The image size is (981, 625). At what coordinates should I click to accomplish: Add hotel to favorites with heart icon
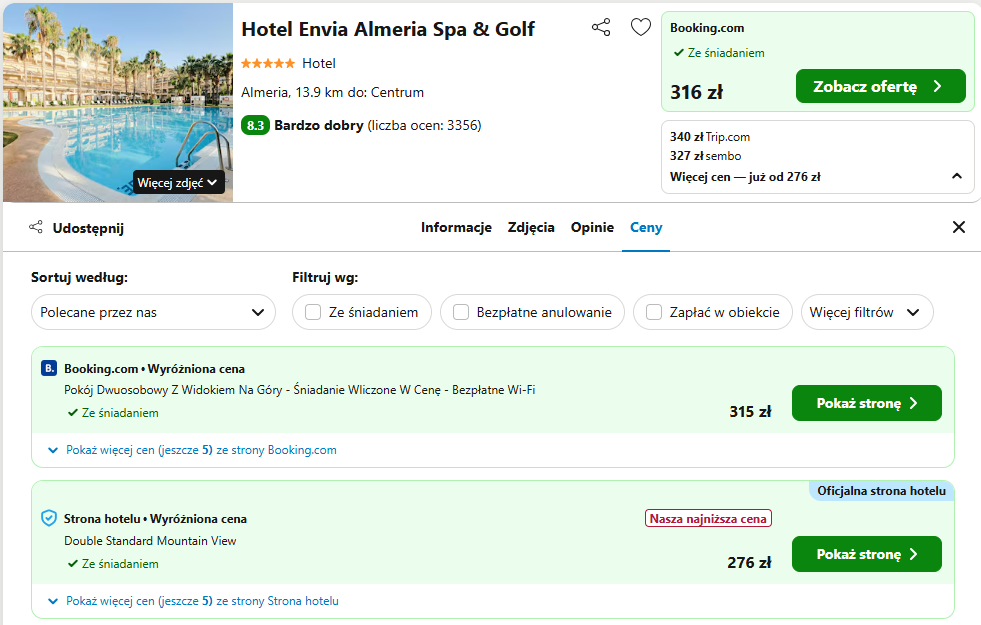(641, 27)
